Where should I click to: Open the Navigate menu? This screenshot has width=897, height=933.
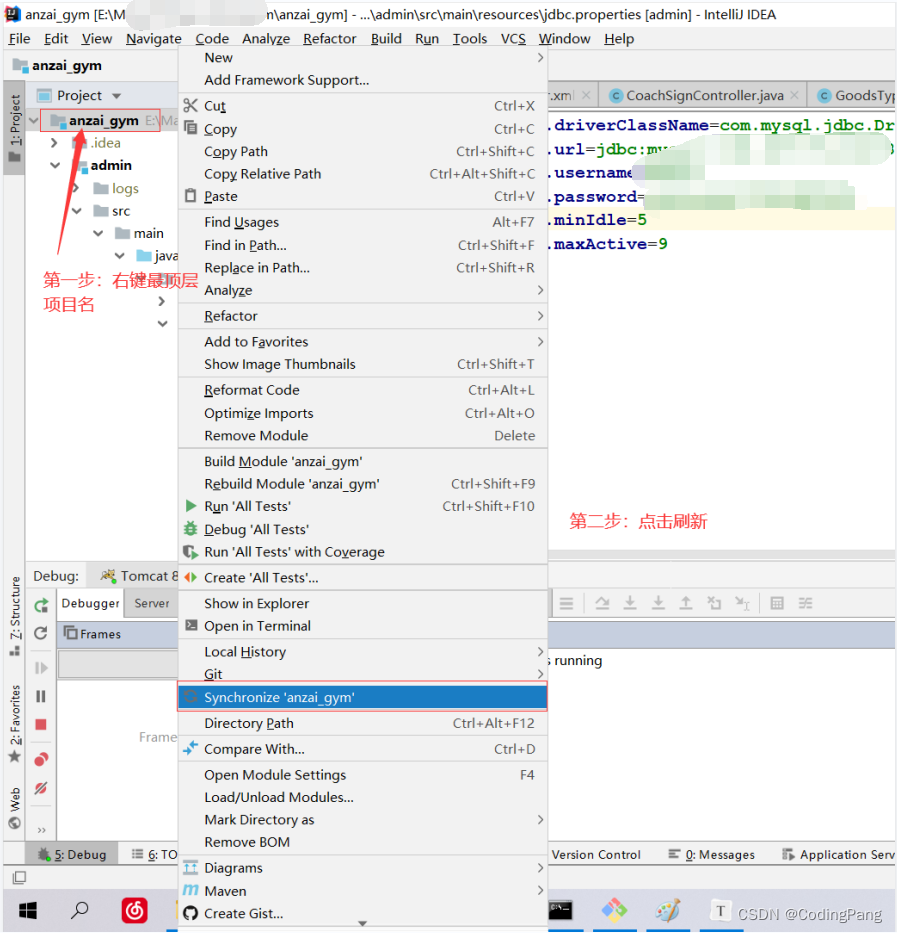point(154,39)
